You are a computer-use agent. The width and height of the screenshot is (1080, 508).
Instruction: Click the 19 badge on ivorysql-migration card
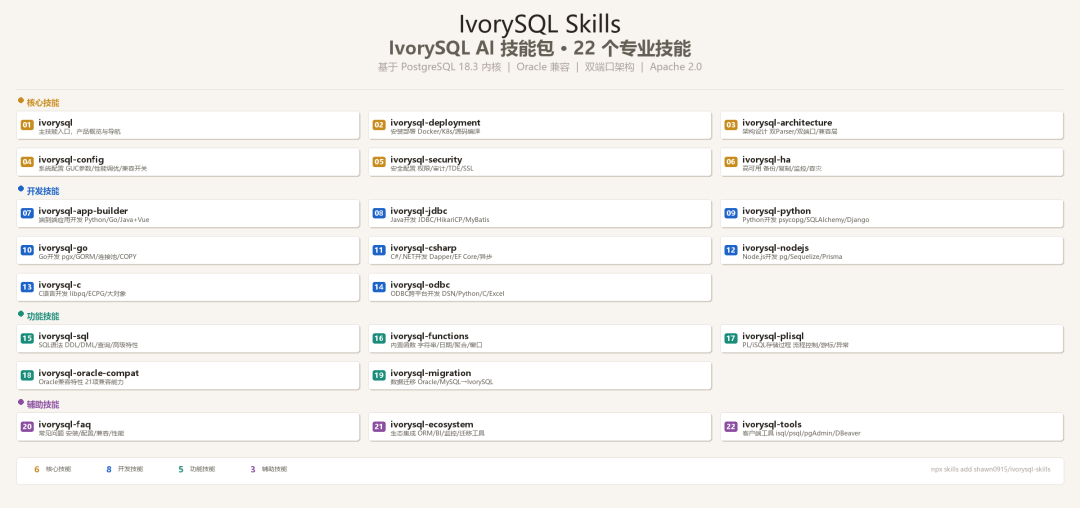[379, 375]
